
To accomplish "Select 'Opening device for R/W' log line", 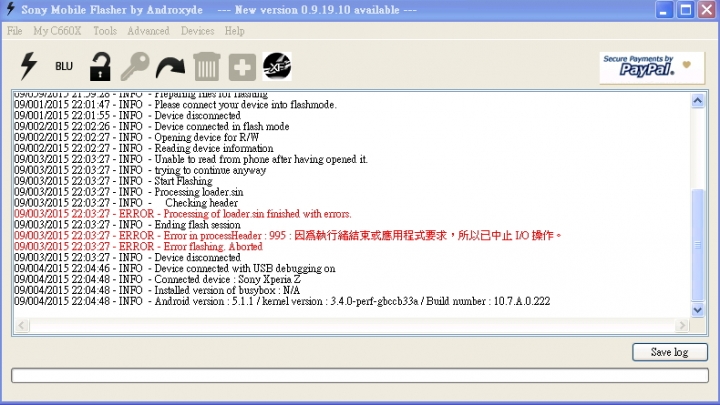I will 136,137.
